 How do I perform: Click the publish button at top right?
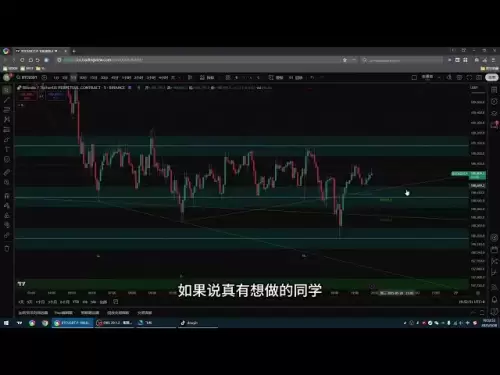492,77
